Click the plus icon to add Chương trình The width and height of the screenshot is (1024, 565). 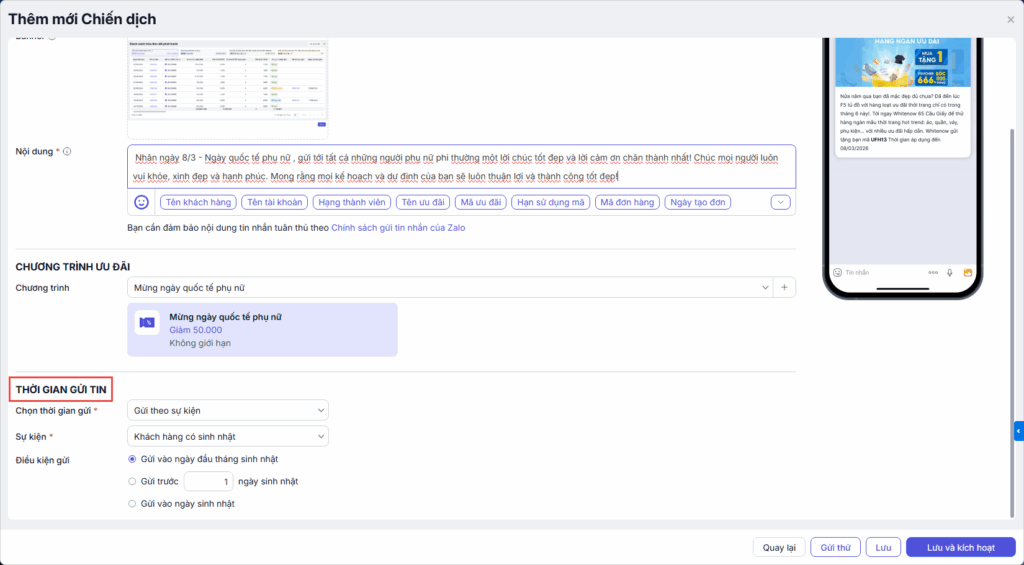pos(784,287)
